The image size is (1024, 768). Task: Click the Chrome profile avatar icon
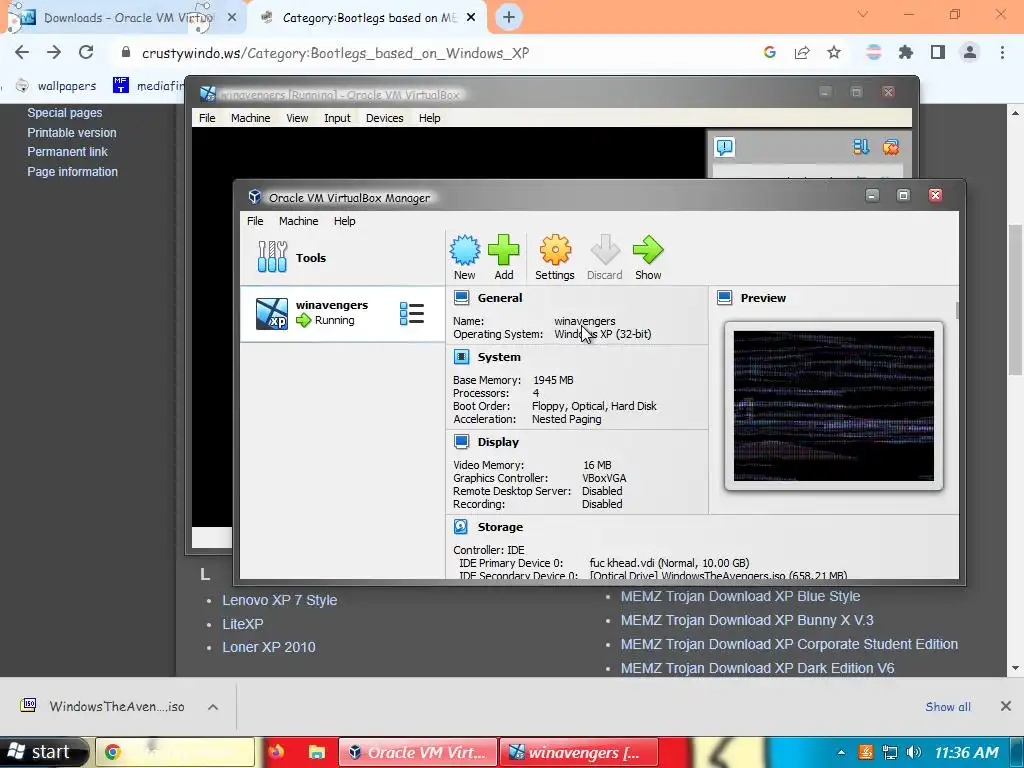pyautogui.click(x=970, y=52)
